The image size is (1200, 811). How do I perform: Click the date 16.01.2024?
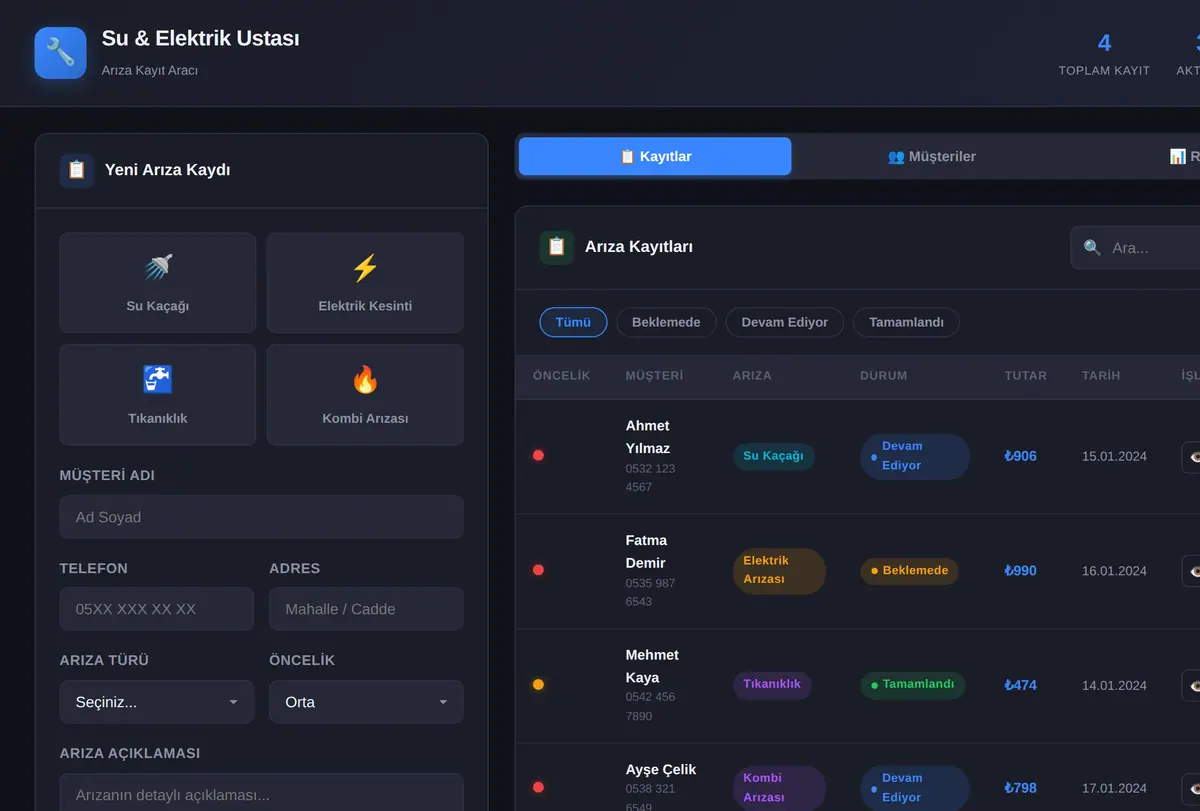pyautogui.click(x=1114, y=571)
